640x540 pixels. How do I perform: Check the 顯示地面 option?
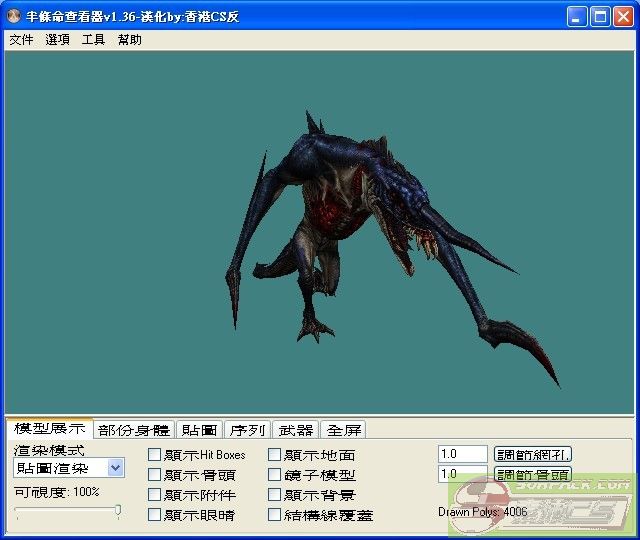275,455
